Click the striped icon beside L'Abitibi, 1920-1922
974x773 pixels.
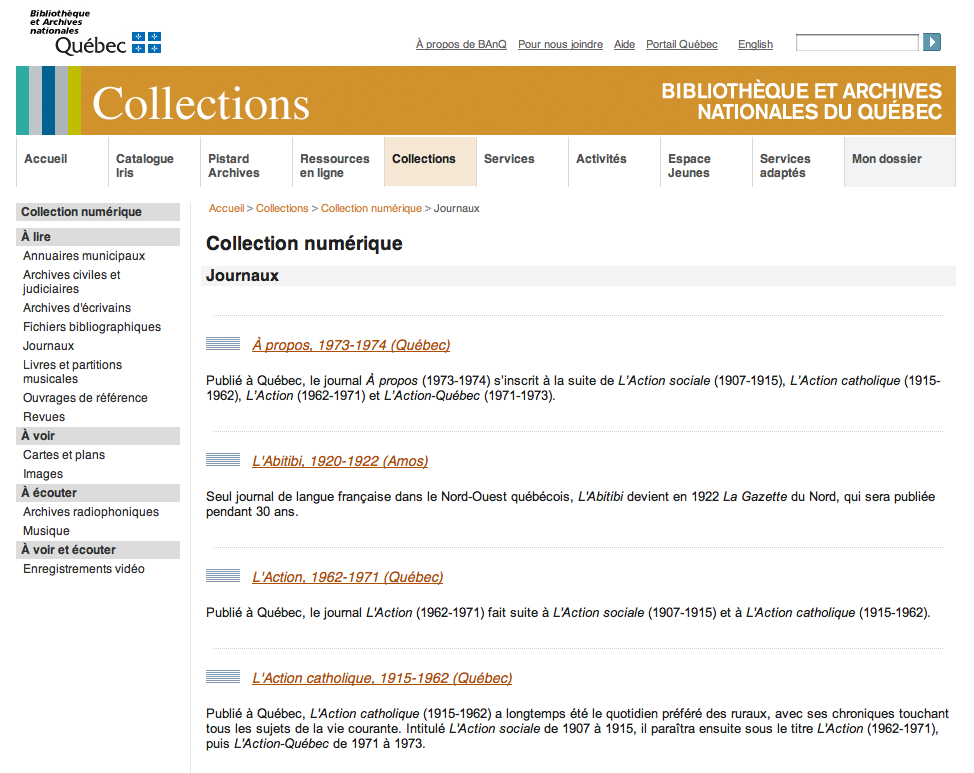tap(223, 459)
